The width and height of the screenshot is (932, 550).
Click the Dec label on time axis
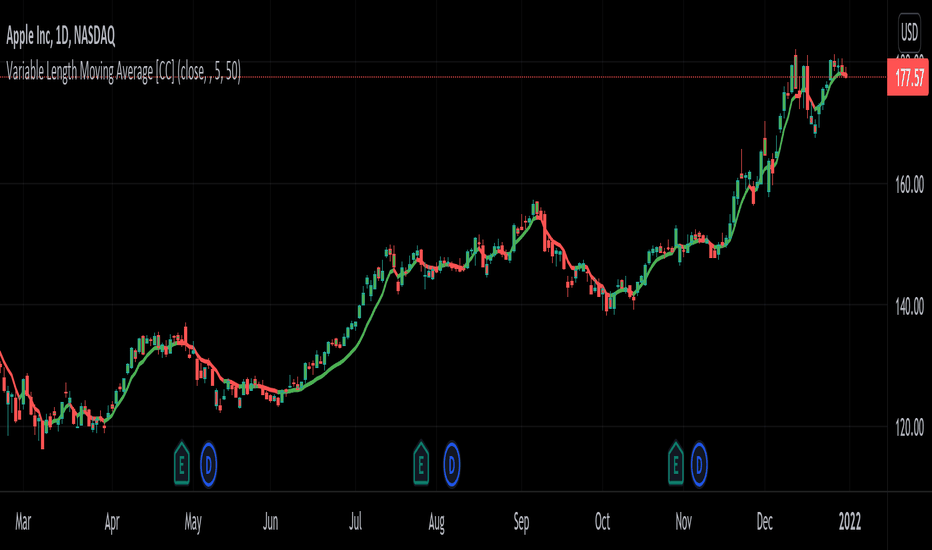(764, 522)
